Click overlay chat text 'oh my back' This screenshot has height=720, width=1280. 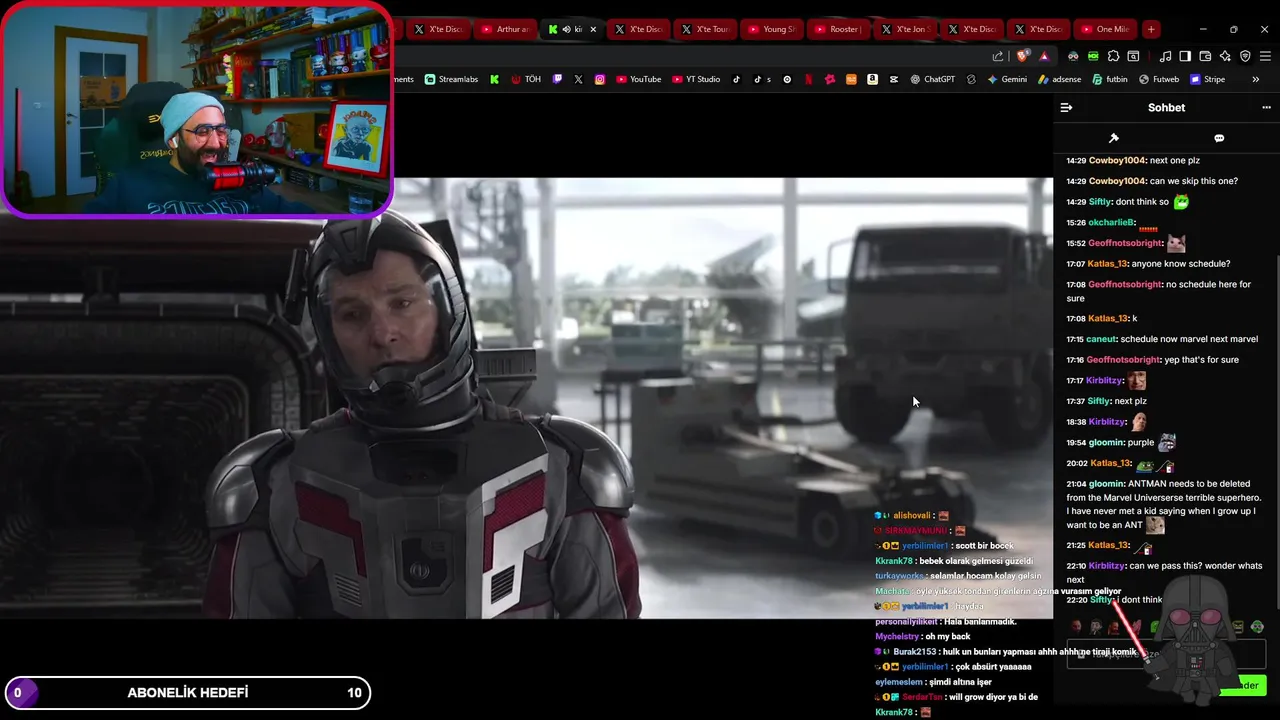(x=947, y=636)
